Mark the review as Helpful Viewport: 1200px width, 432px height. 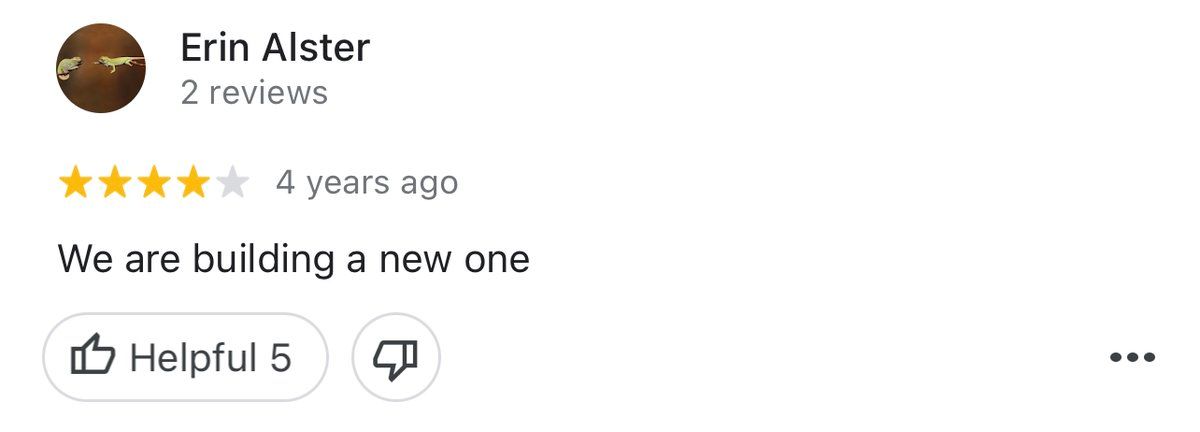tap(185, 357)
